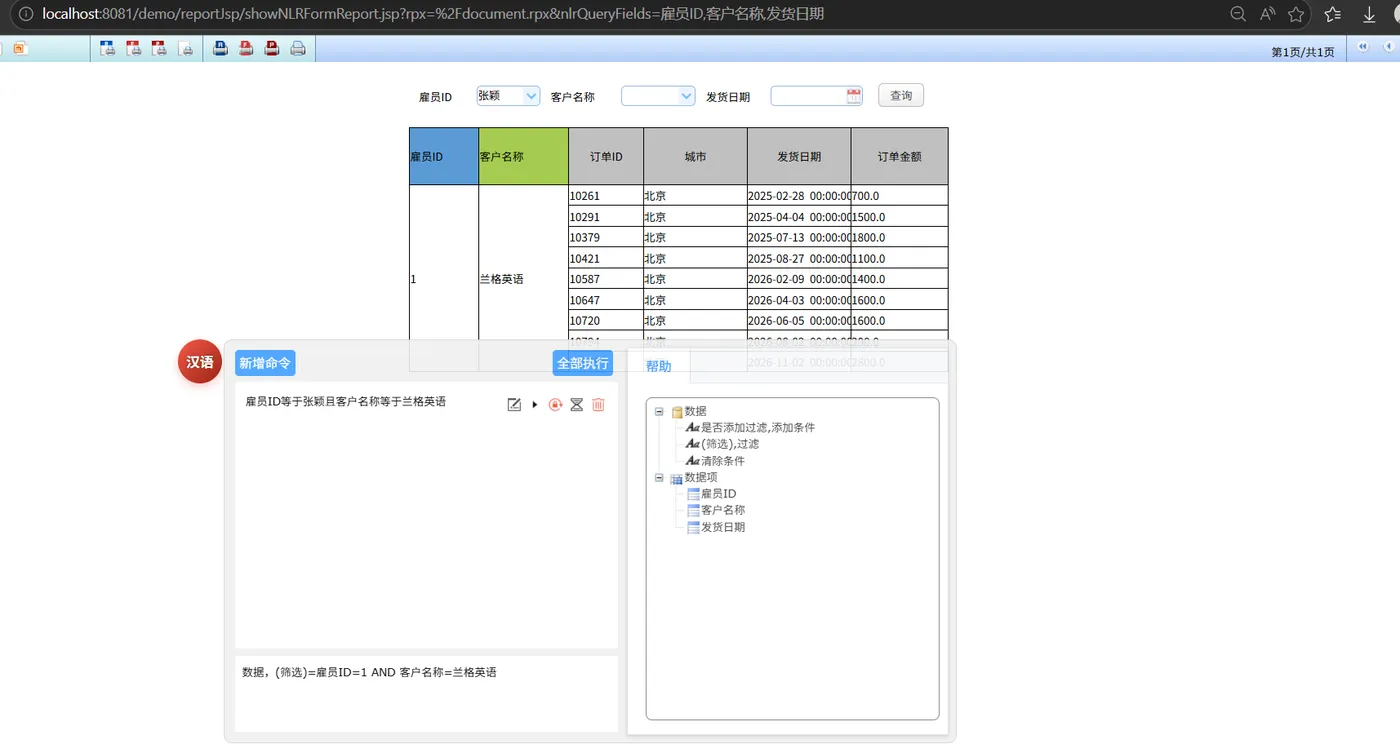Click the small printer icon with plain white page
The width and height of the screenshot is (1400, 744).
coord(185,48)
